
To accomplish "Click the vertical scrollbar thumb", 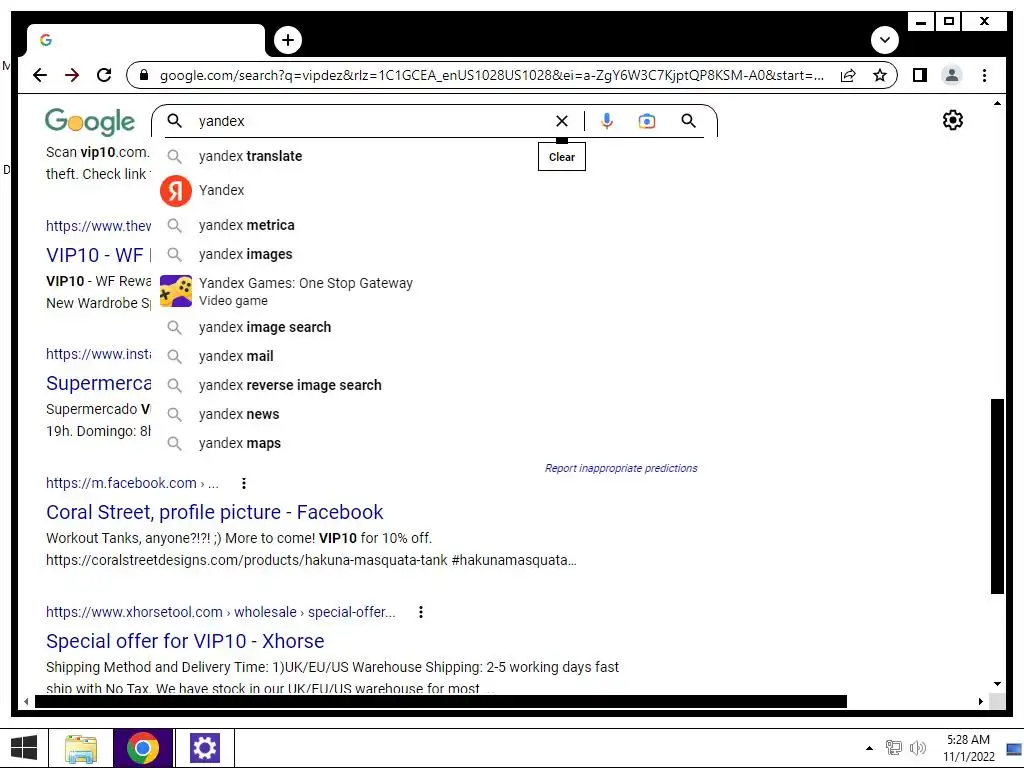I will [997, 496].
